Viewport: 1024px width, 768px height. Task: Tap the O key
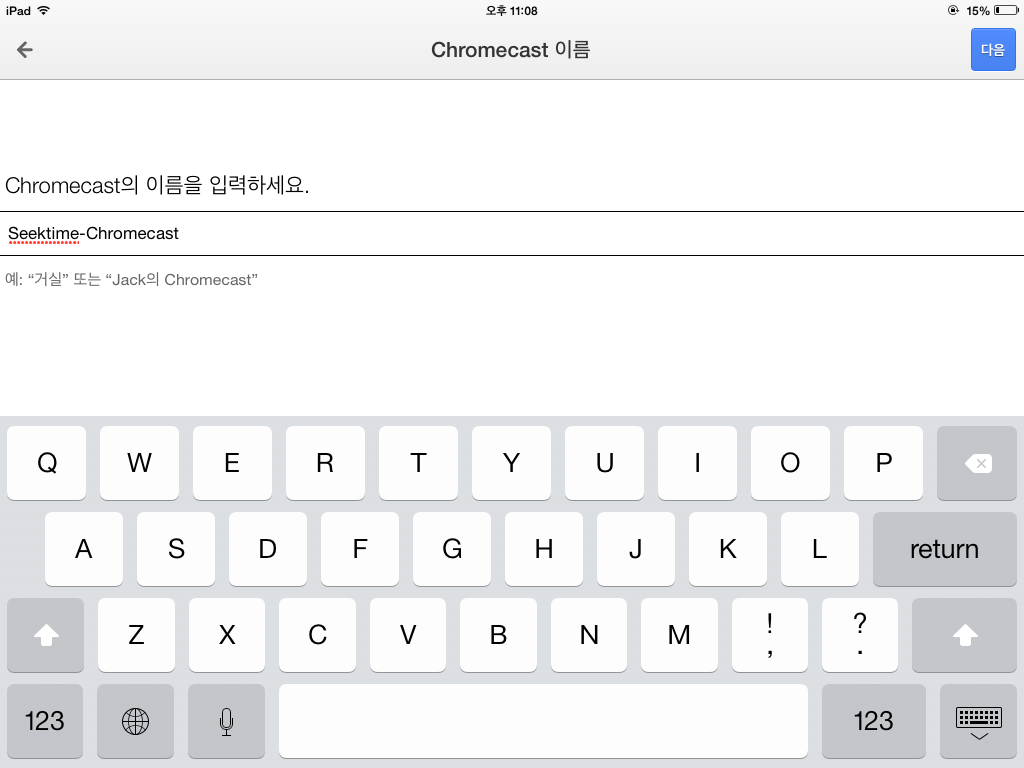click(790, 463)
